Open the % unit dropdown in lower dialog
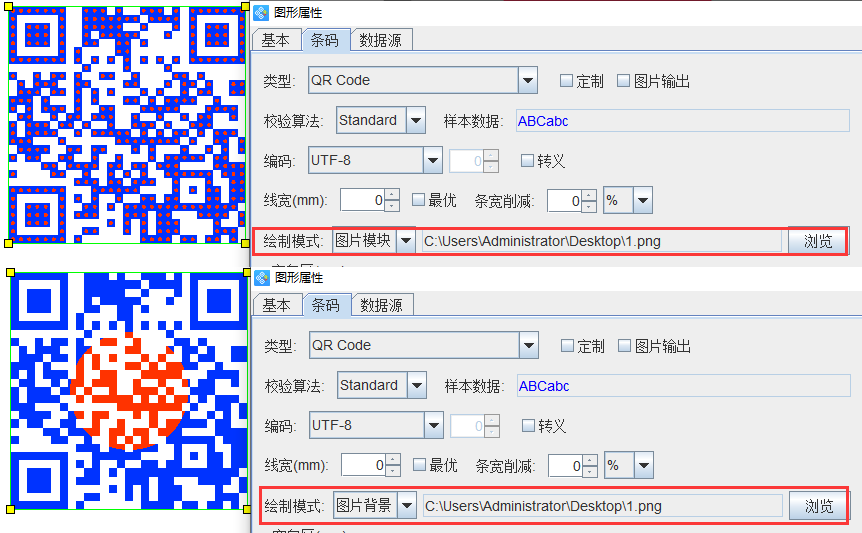Viewport: 862px width, 533px height. 644,465
